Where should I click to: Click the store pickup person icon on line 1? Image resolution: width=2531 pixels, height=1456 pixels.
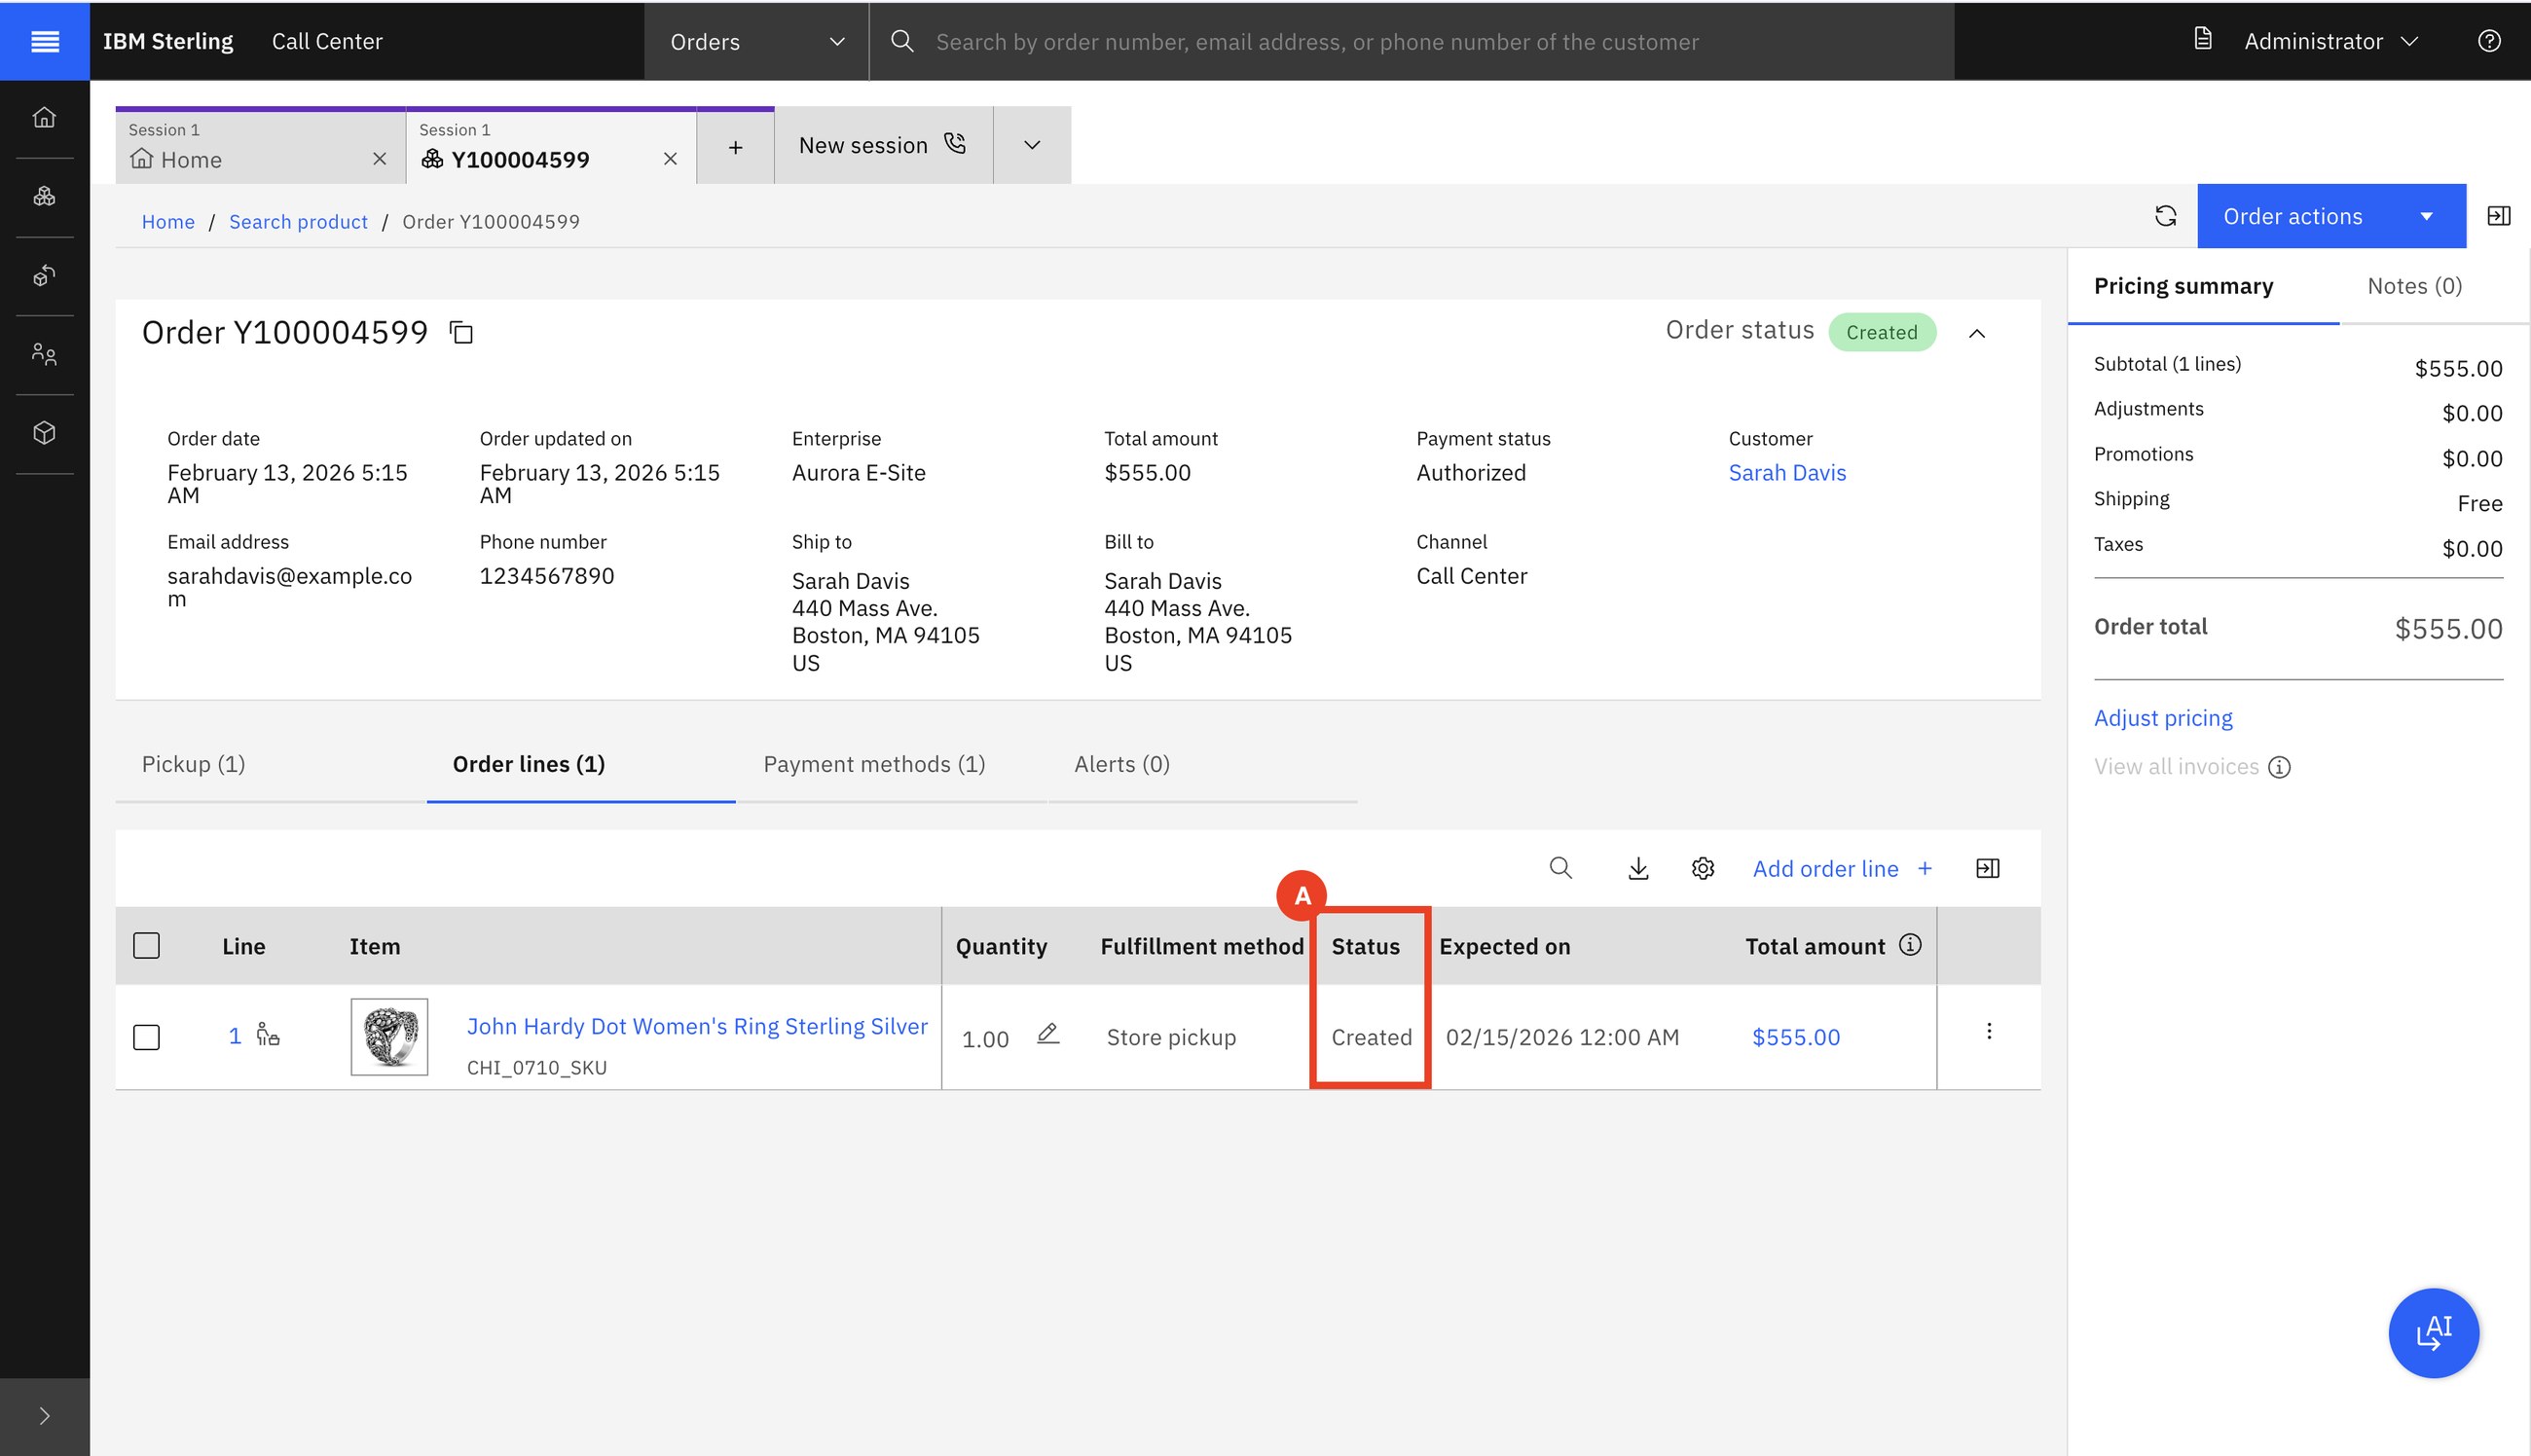(x=268, y=1034)
